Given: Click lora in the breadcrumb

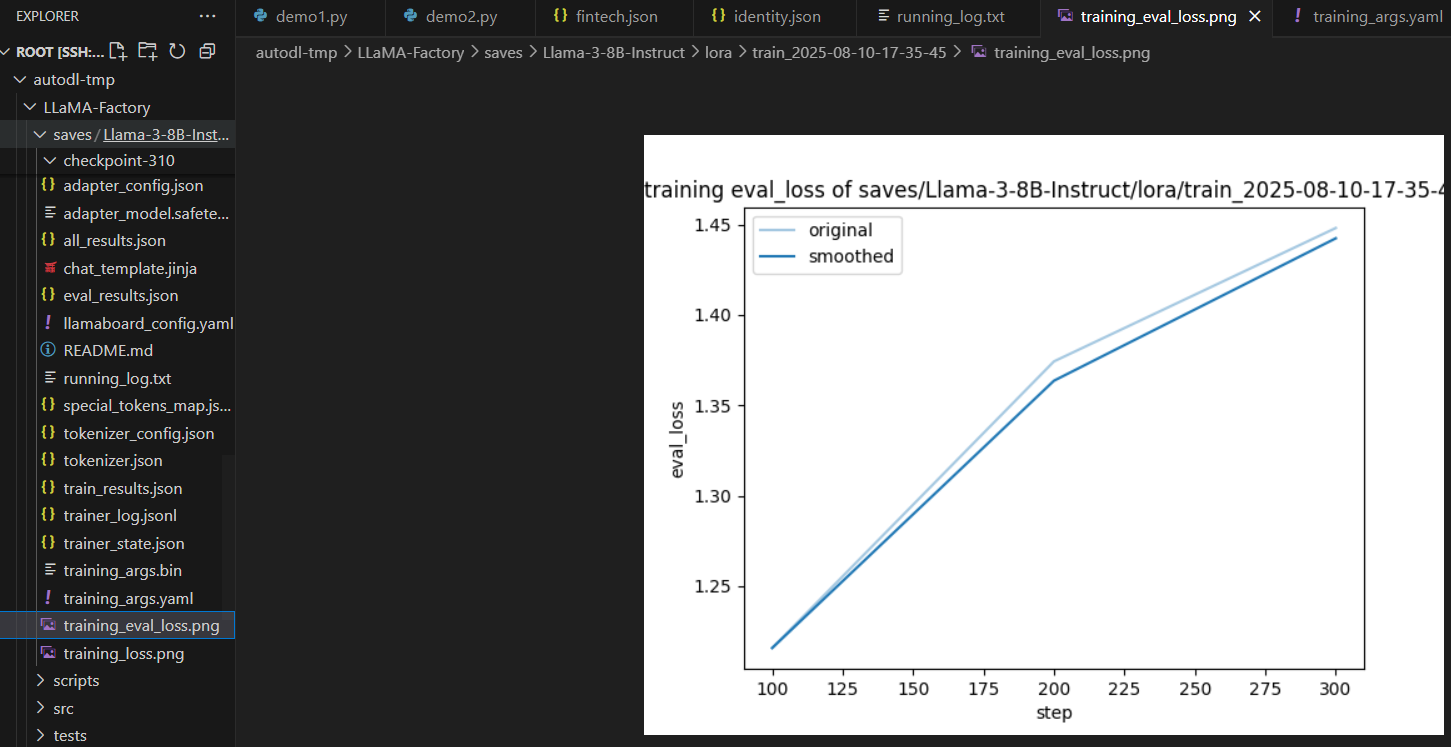Looking at the screenshot, I should click(718, 52).
